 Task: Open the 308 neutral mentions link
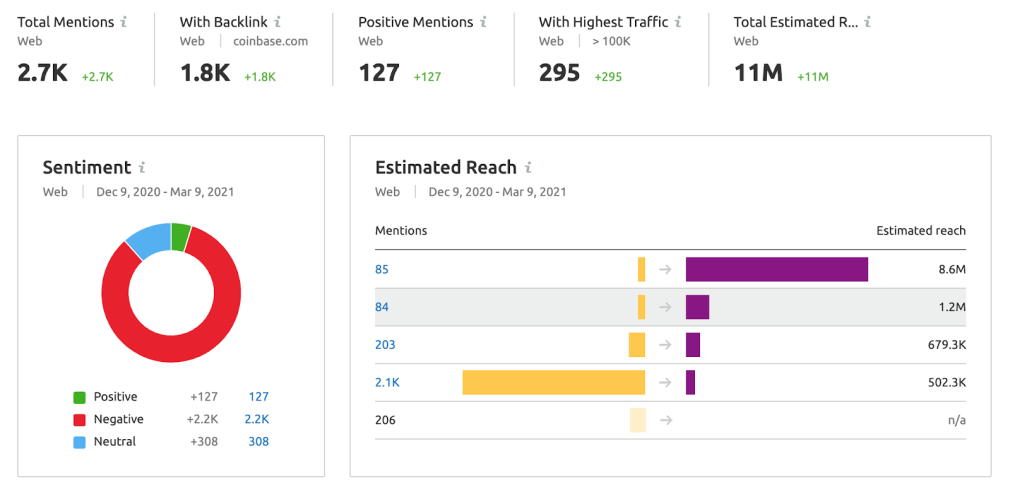tap(258, 442)
